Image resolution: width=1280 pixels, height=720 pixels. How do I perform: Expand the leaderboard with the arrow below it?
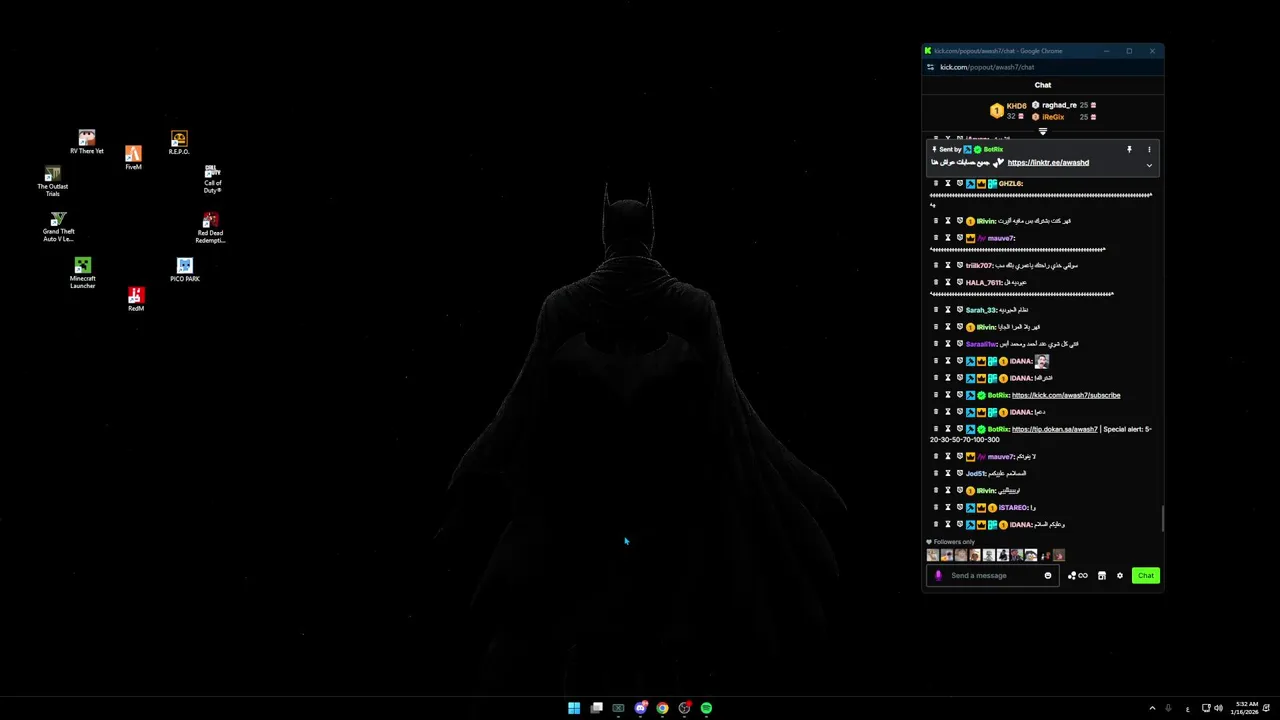(1042, 131)
